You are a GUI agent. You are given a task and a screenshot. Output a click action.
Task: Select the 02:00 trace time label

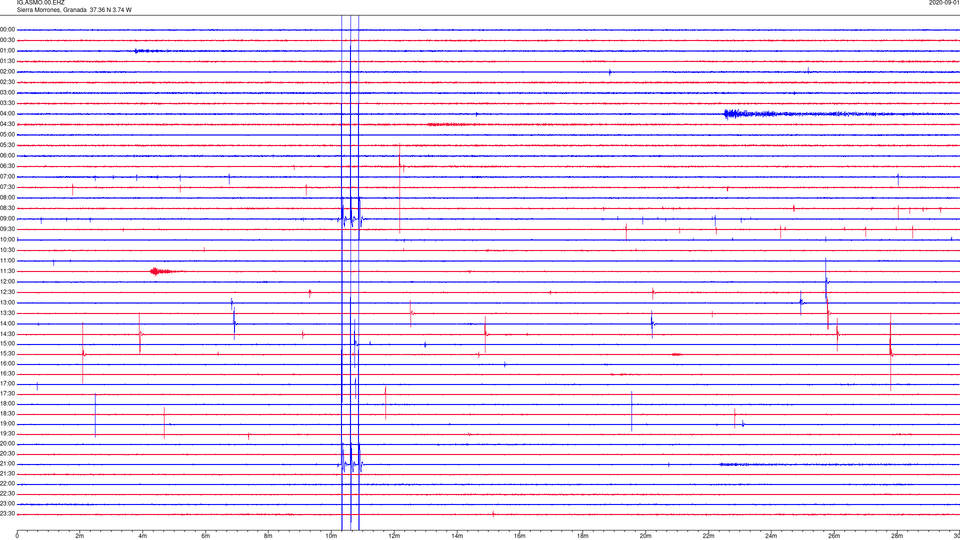(x=7, y=72)
